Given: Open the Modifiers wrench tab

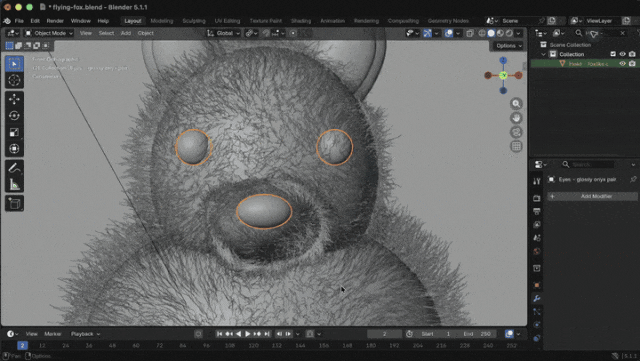Looking at the screenshot, I should coord(537,299).
